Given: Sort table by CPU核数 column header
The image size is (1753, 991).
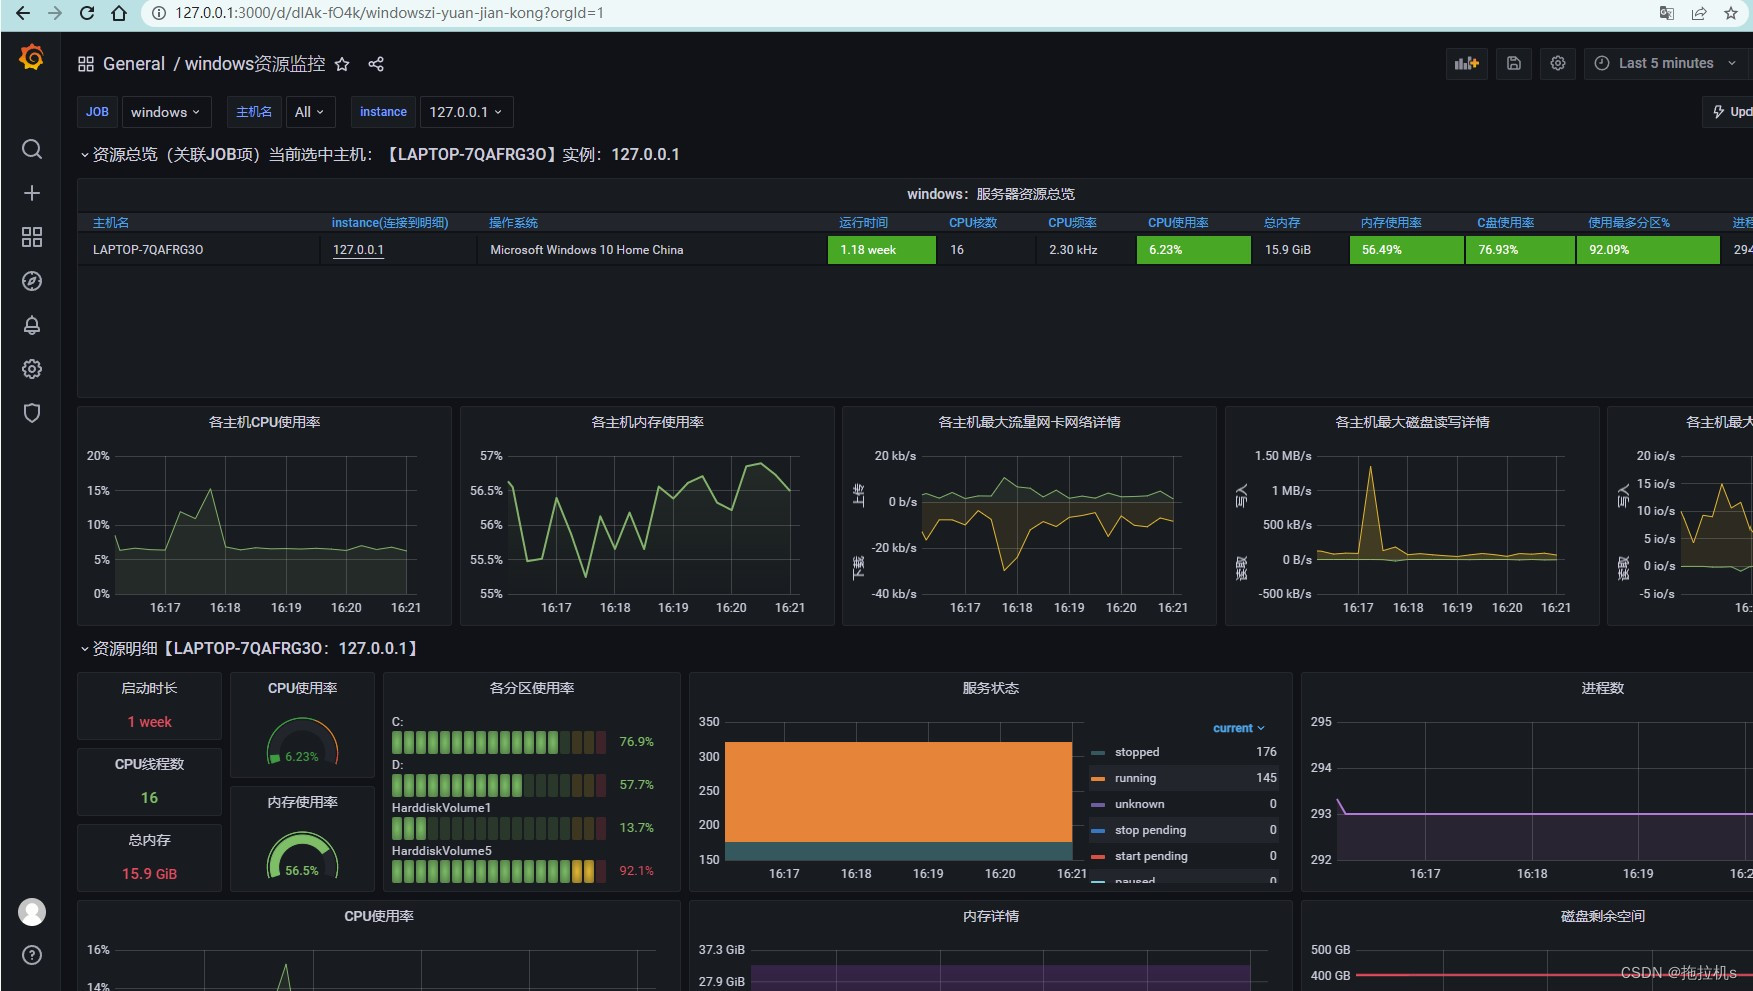Looking at the screenshot, I should pyautogui.click(x=973, y=223).
